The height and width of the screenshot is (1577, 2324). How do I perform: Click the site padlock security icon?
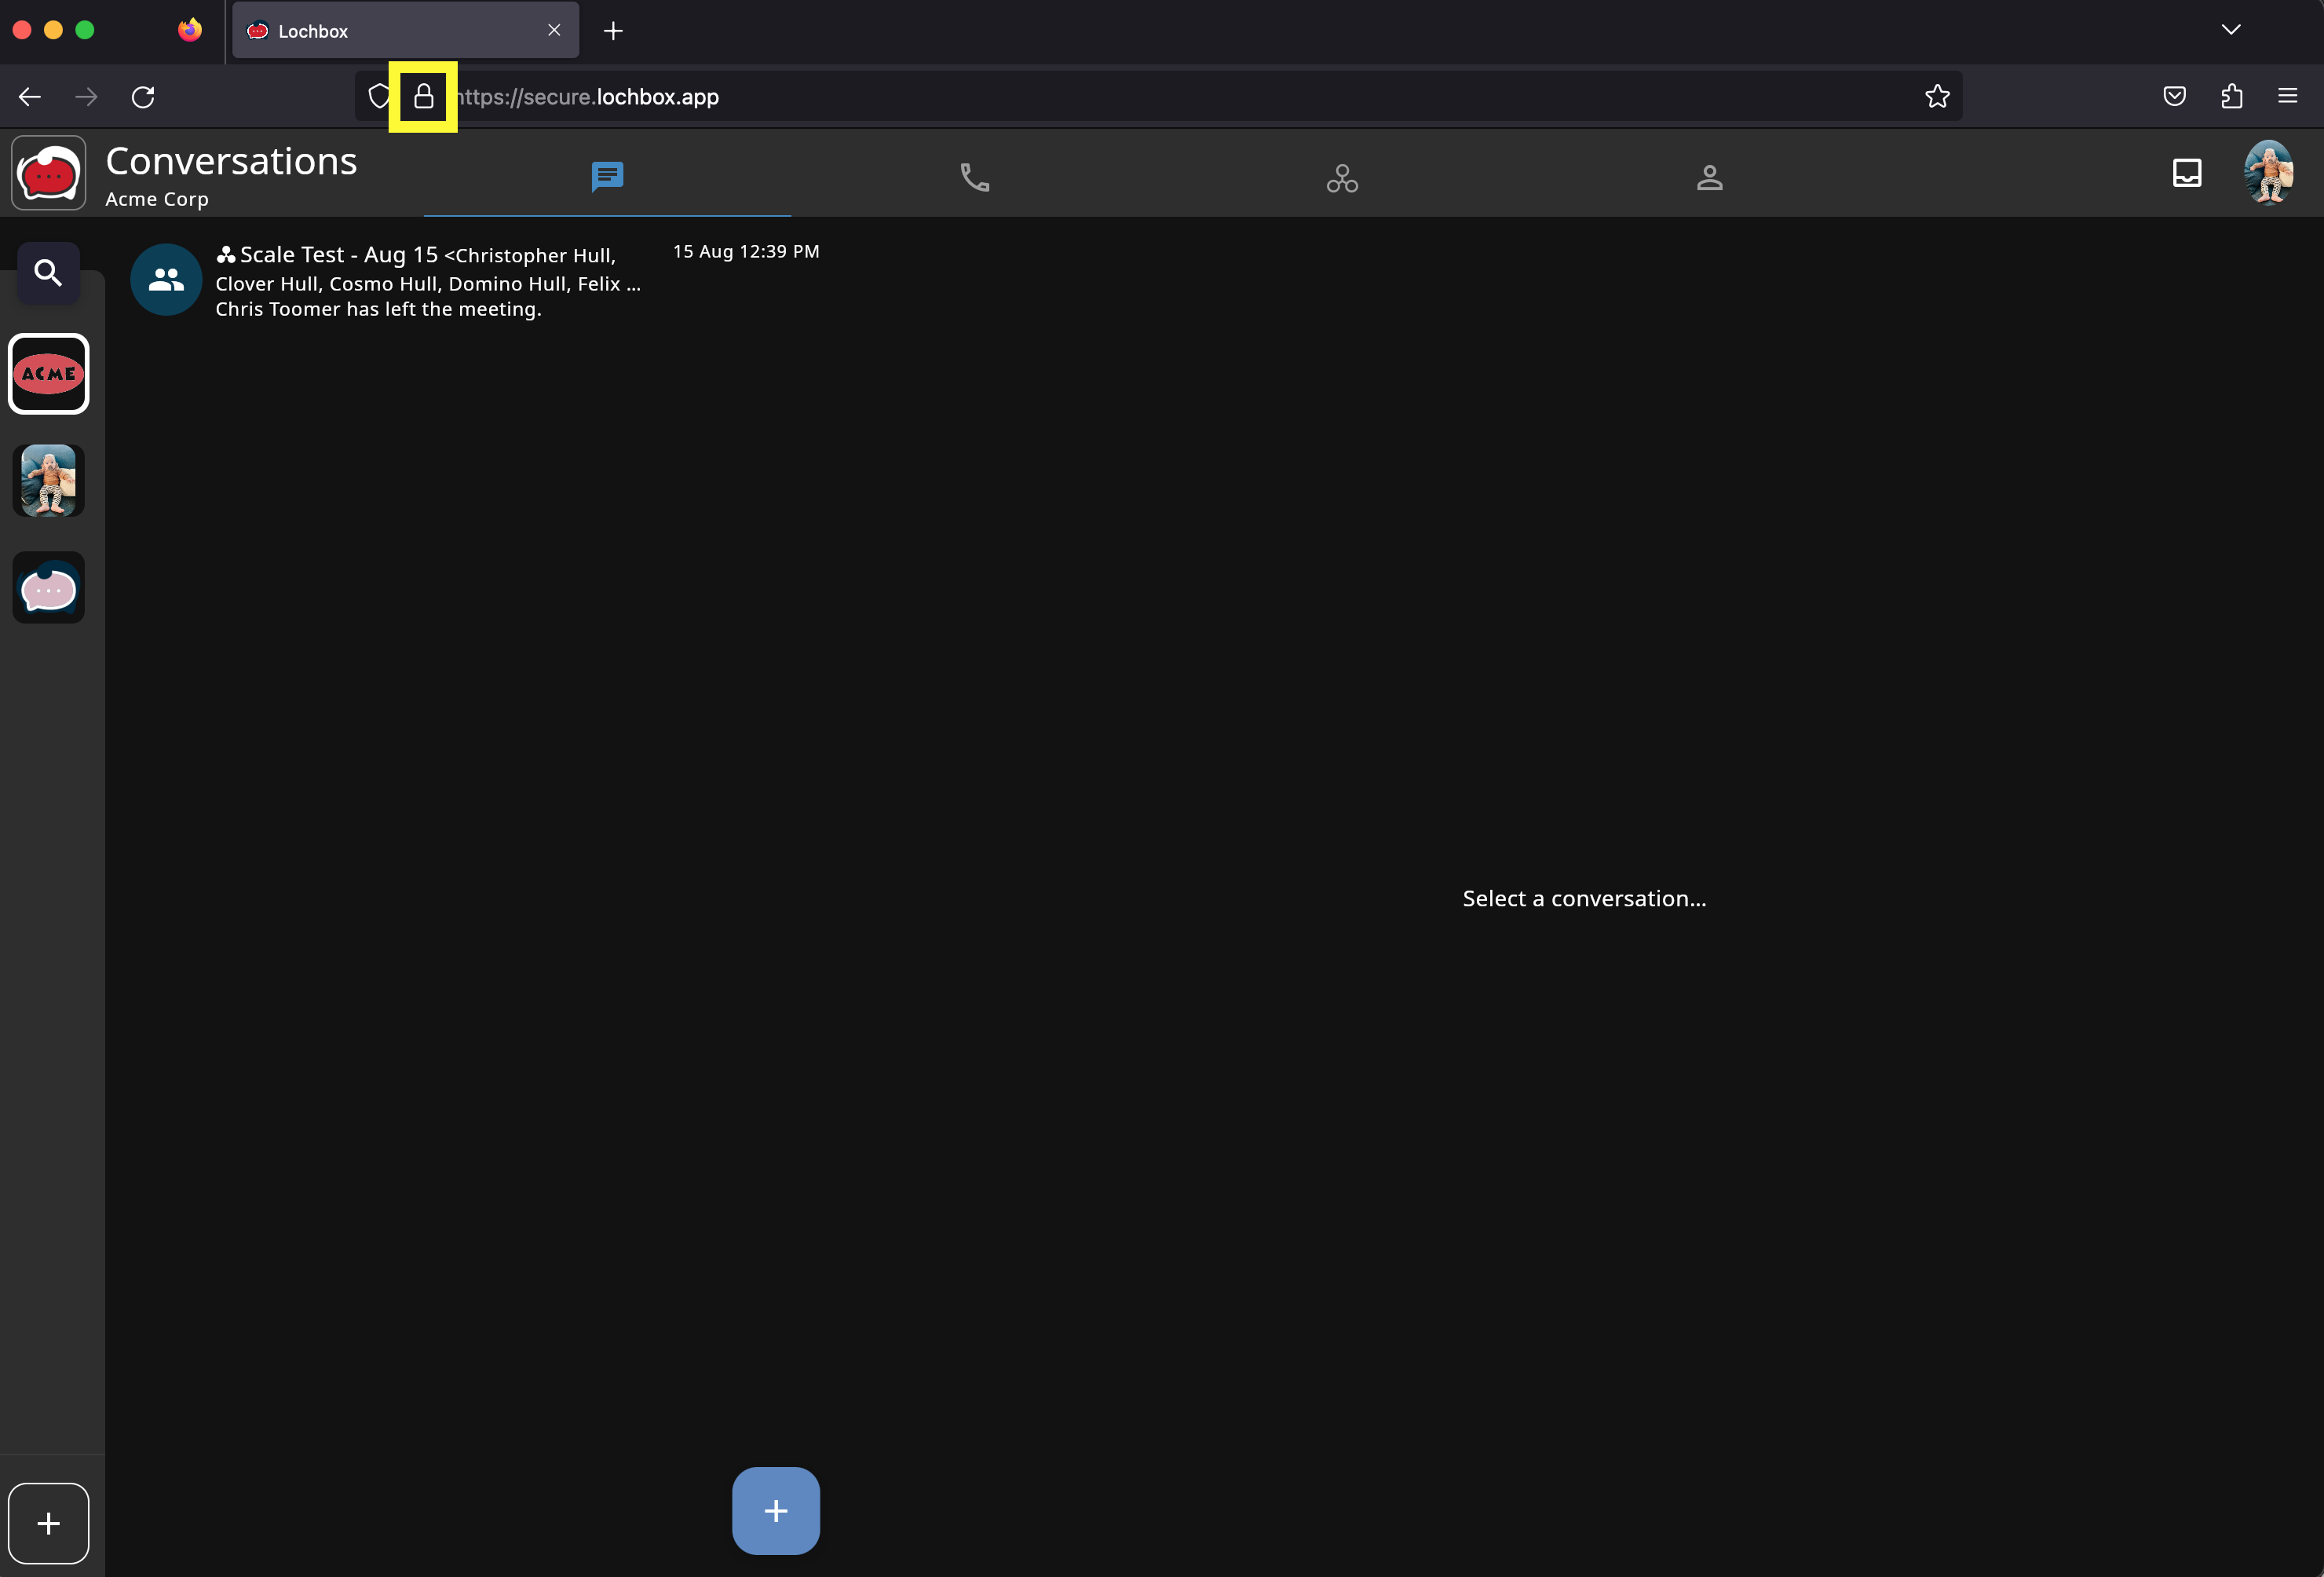click(423, 97)
